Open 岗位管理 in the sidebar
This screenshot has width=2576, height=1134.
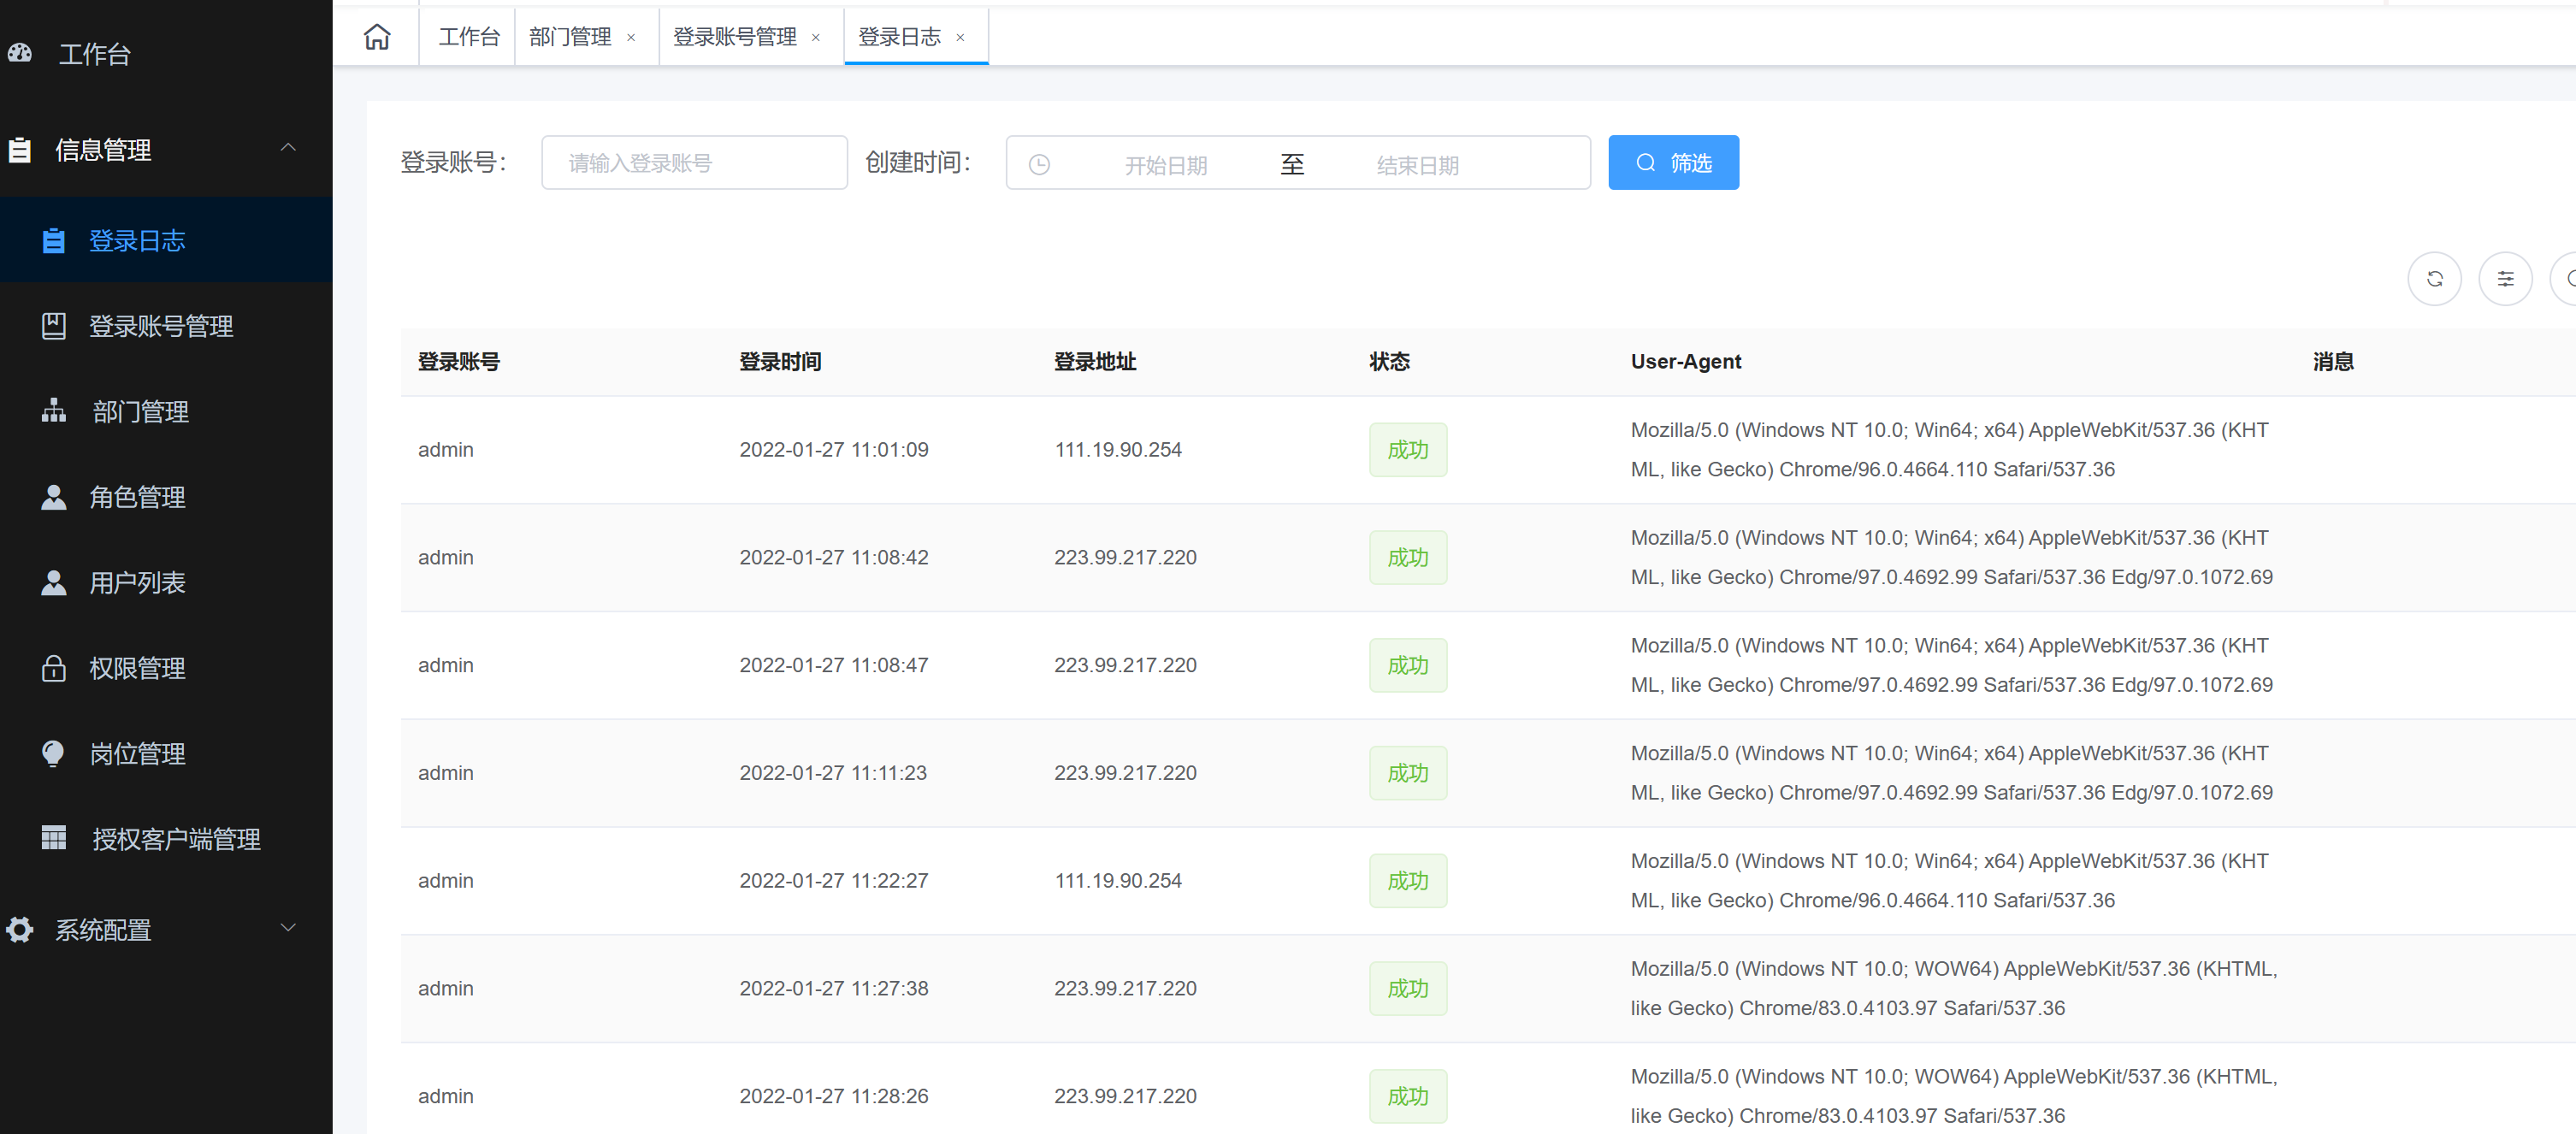click(x=166, y=753)
